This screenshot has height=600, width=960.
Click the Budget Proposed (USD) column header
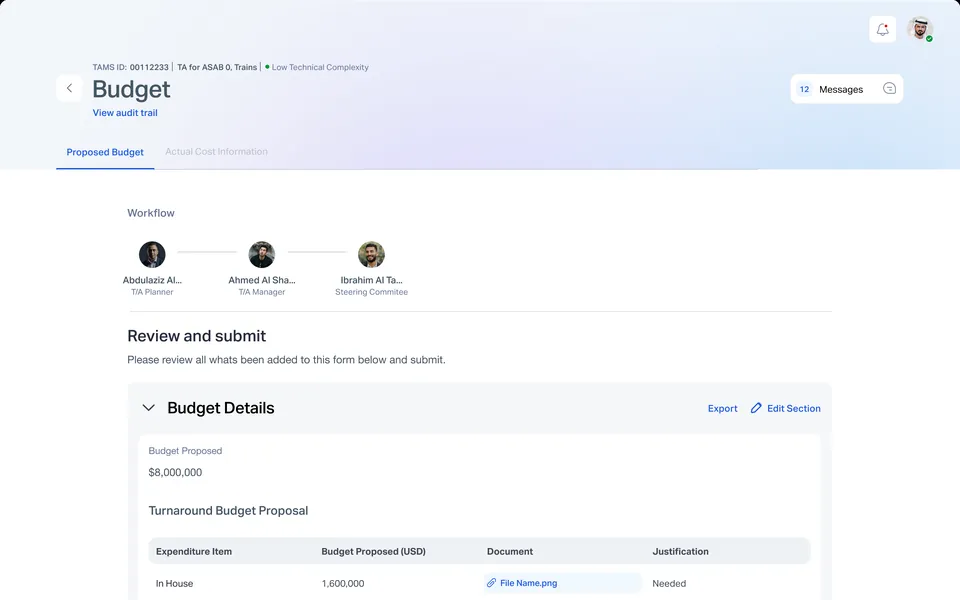373,551
